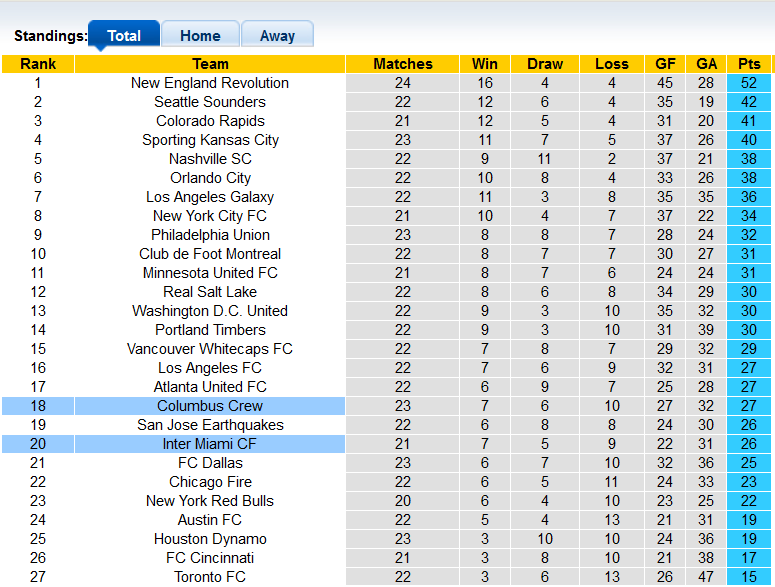
Task: Click the Pts column header
Action: coord(749,64)
